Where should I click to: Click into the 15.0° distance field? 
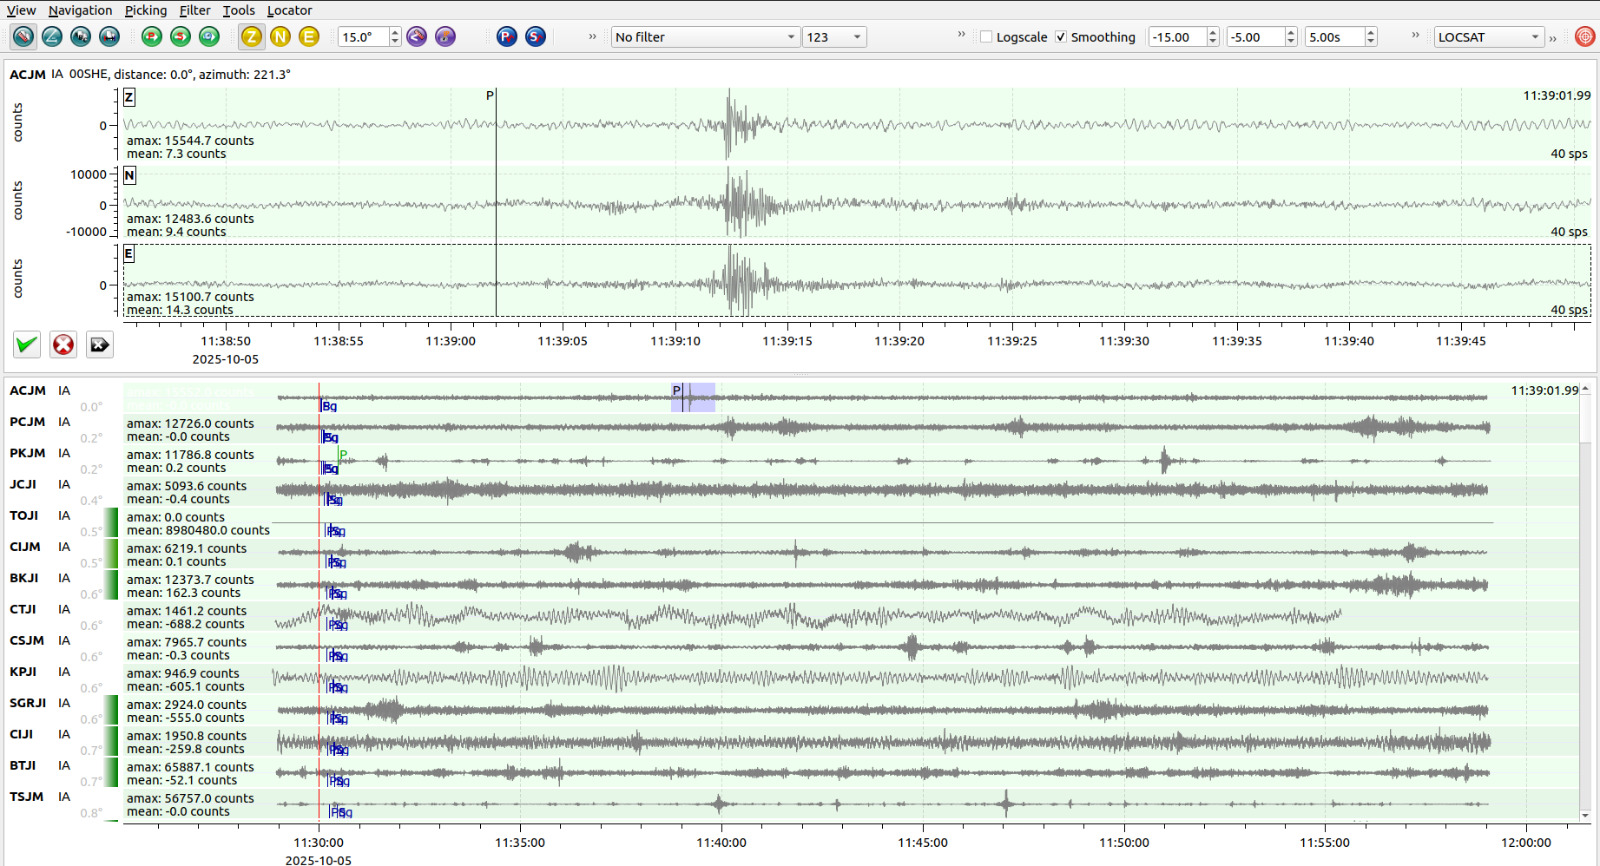[362, 37]
